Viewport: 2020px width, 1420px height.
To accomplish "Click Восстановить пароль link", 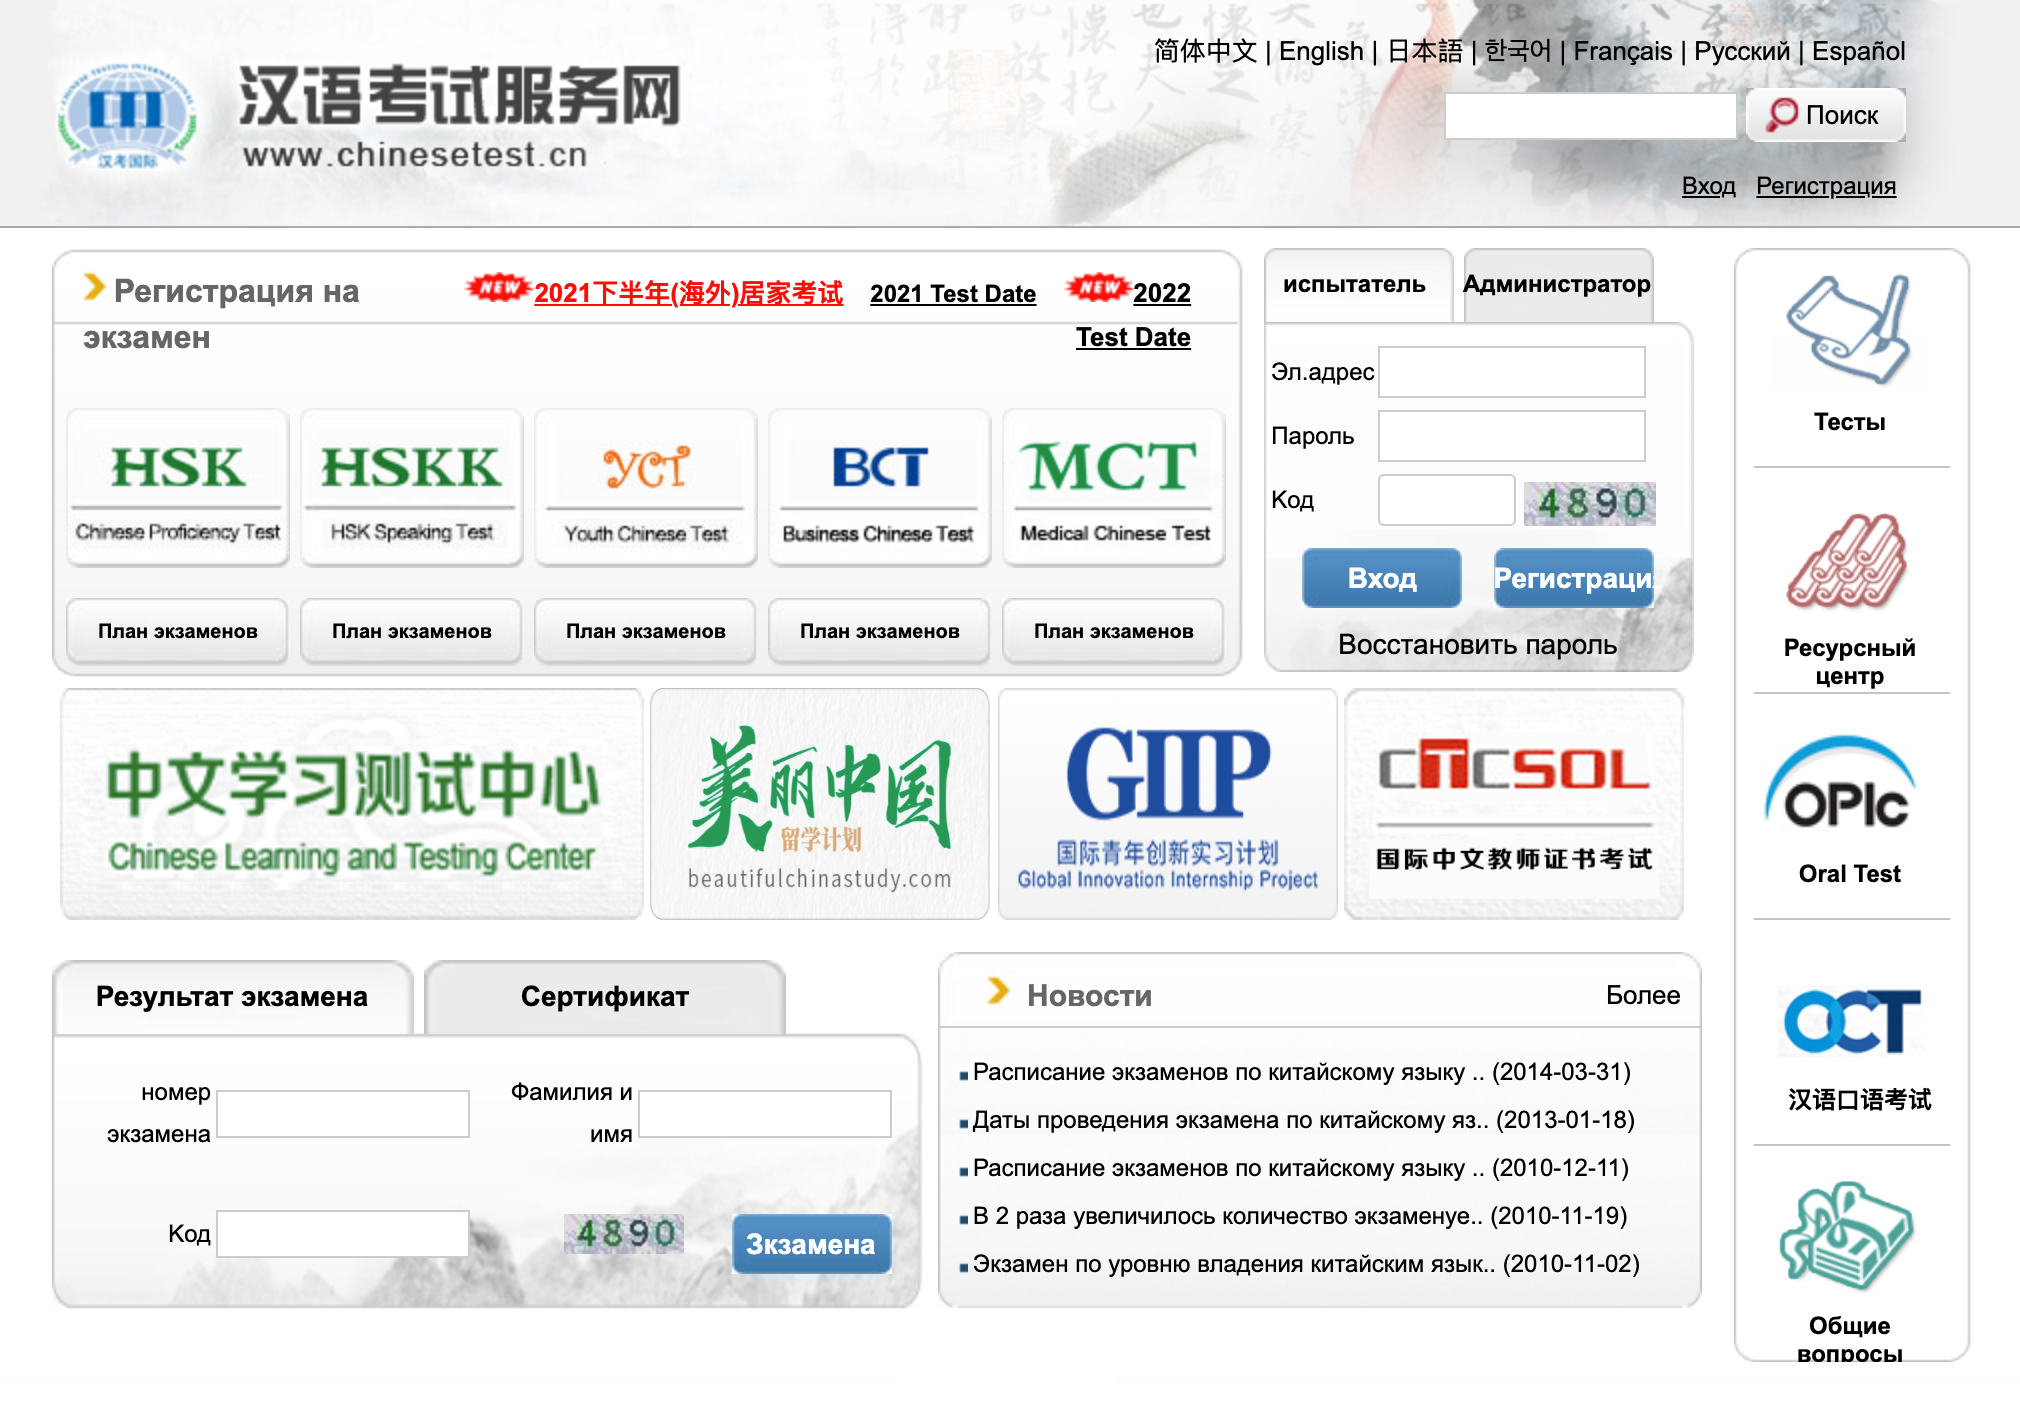I will (x=1477, y=645).
